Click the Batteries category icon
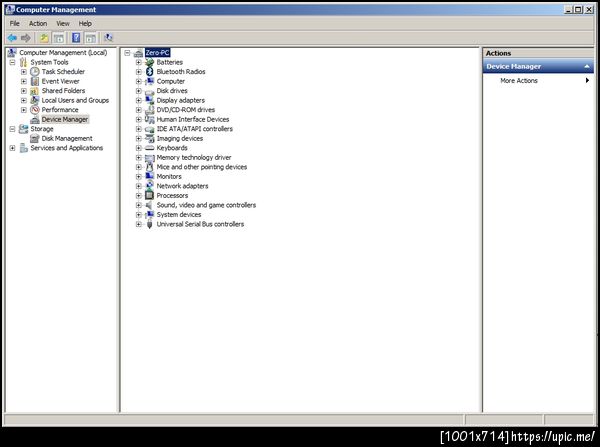The height and width of the screenshot is (447, 600). click(x=150, y=62)
